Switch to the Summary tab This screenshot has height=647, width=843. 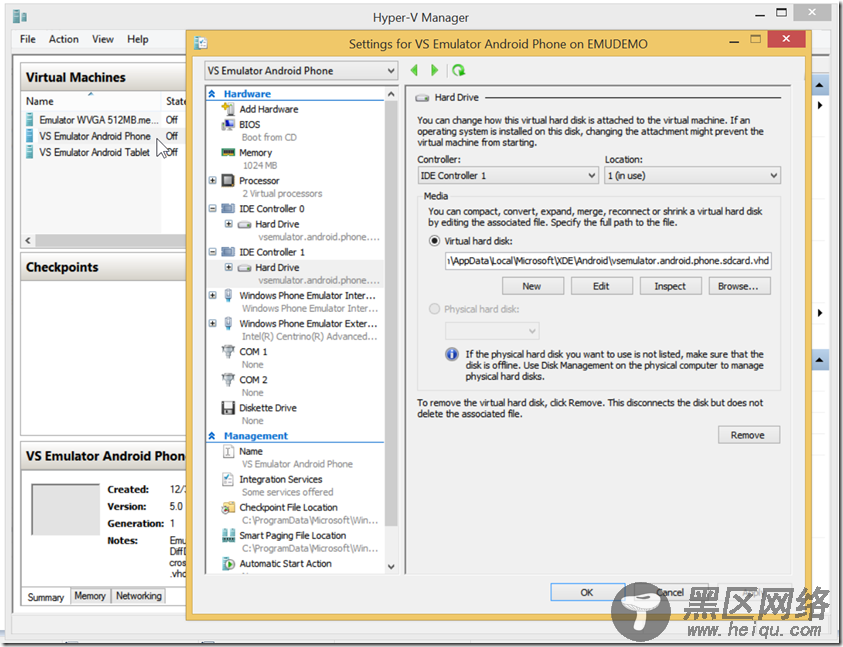click(46, 597)
